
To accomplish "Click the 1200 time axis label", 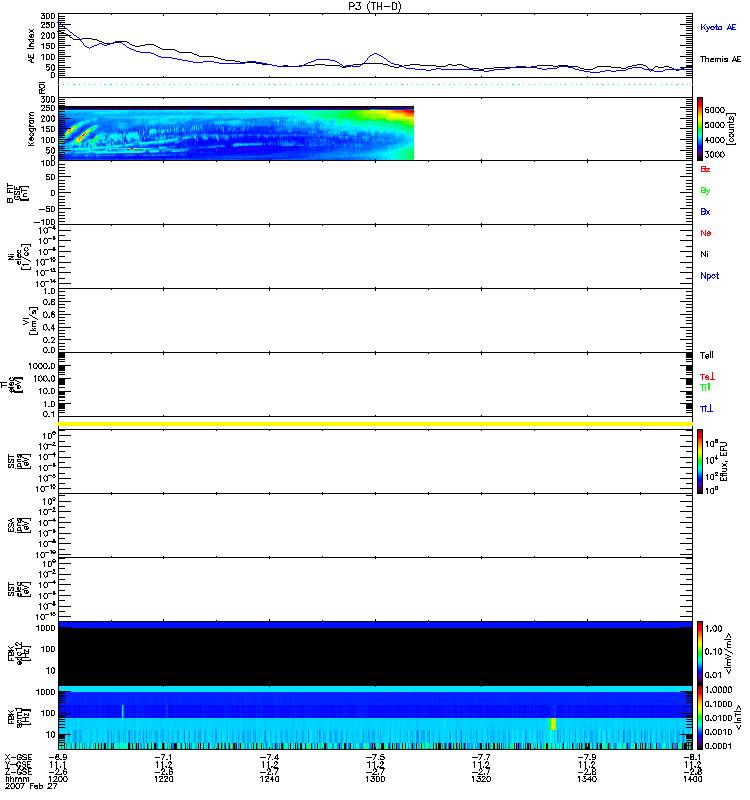I will (x=58, y=779).
